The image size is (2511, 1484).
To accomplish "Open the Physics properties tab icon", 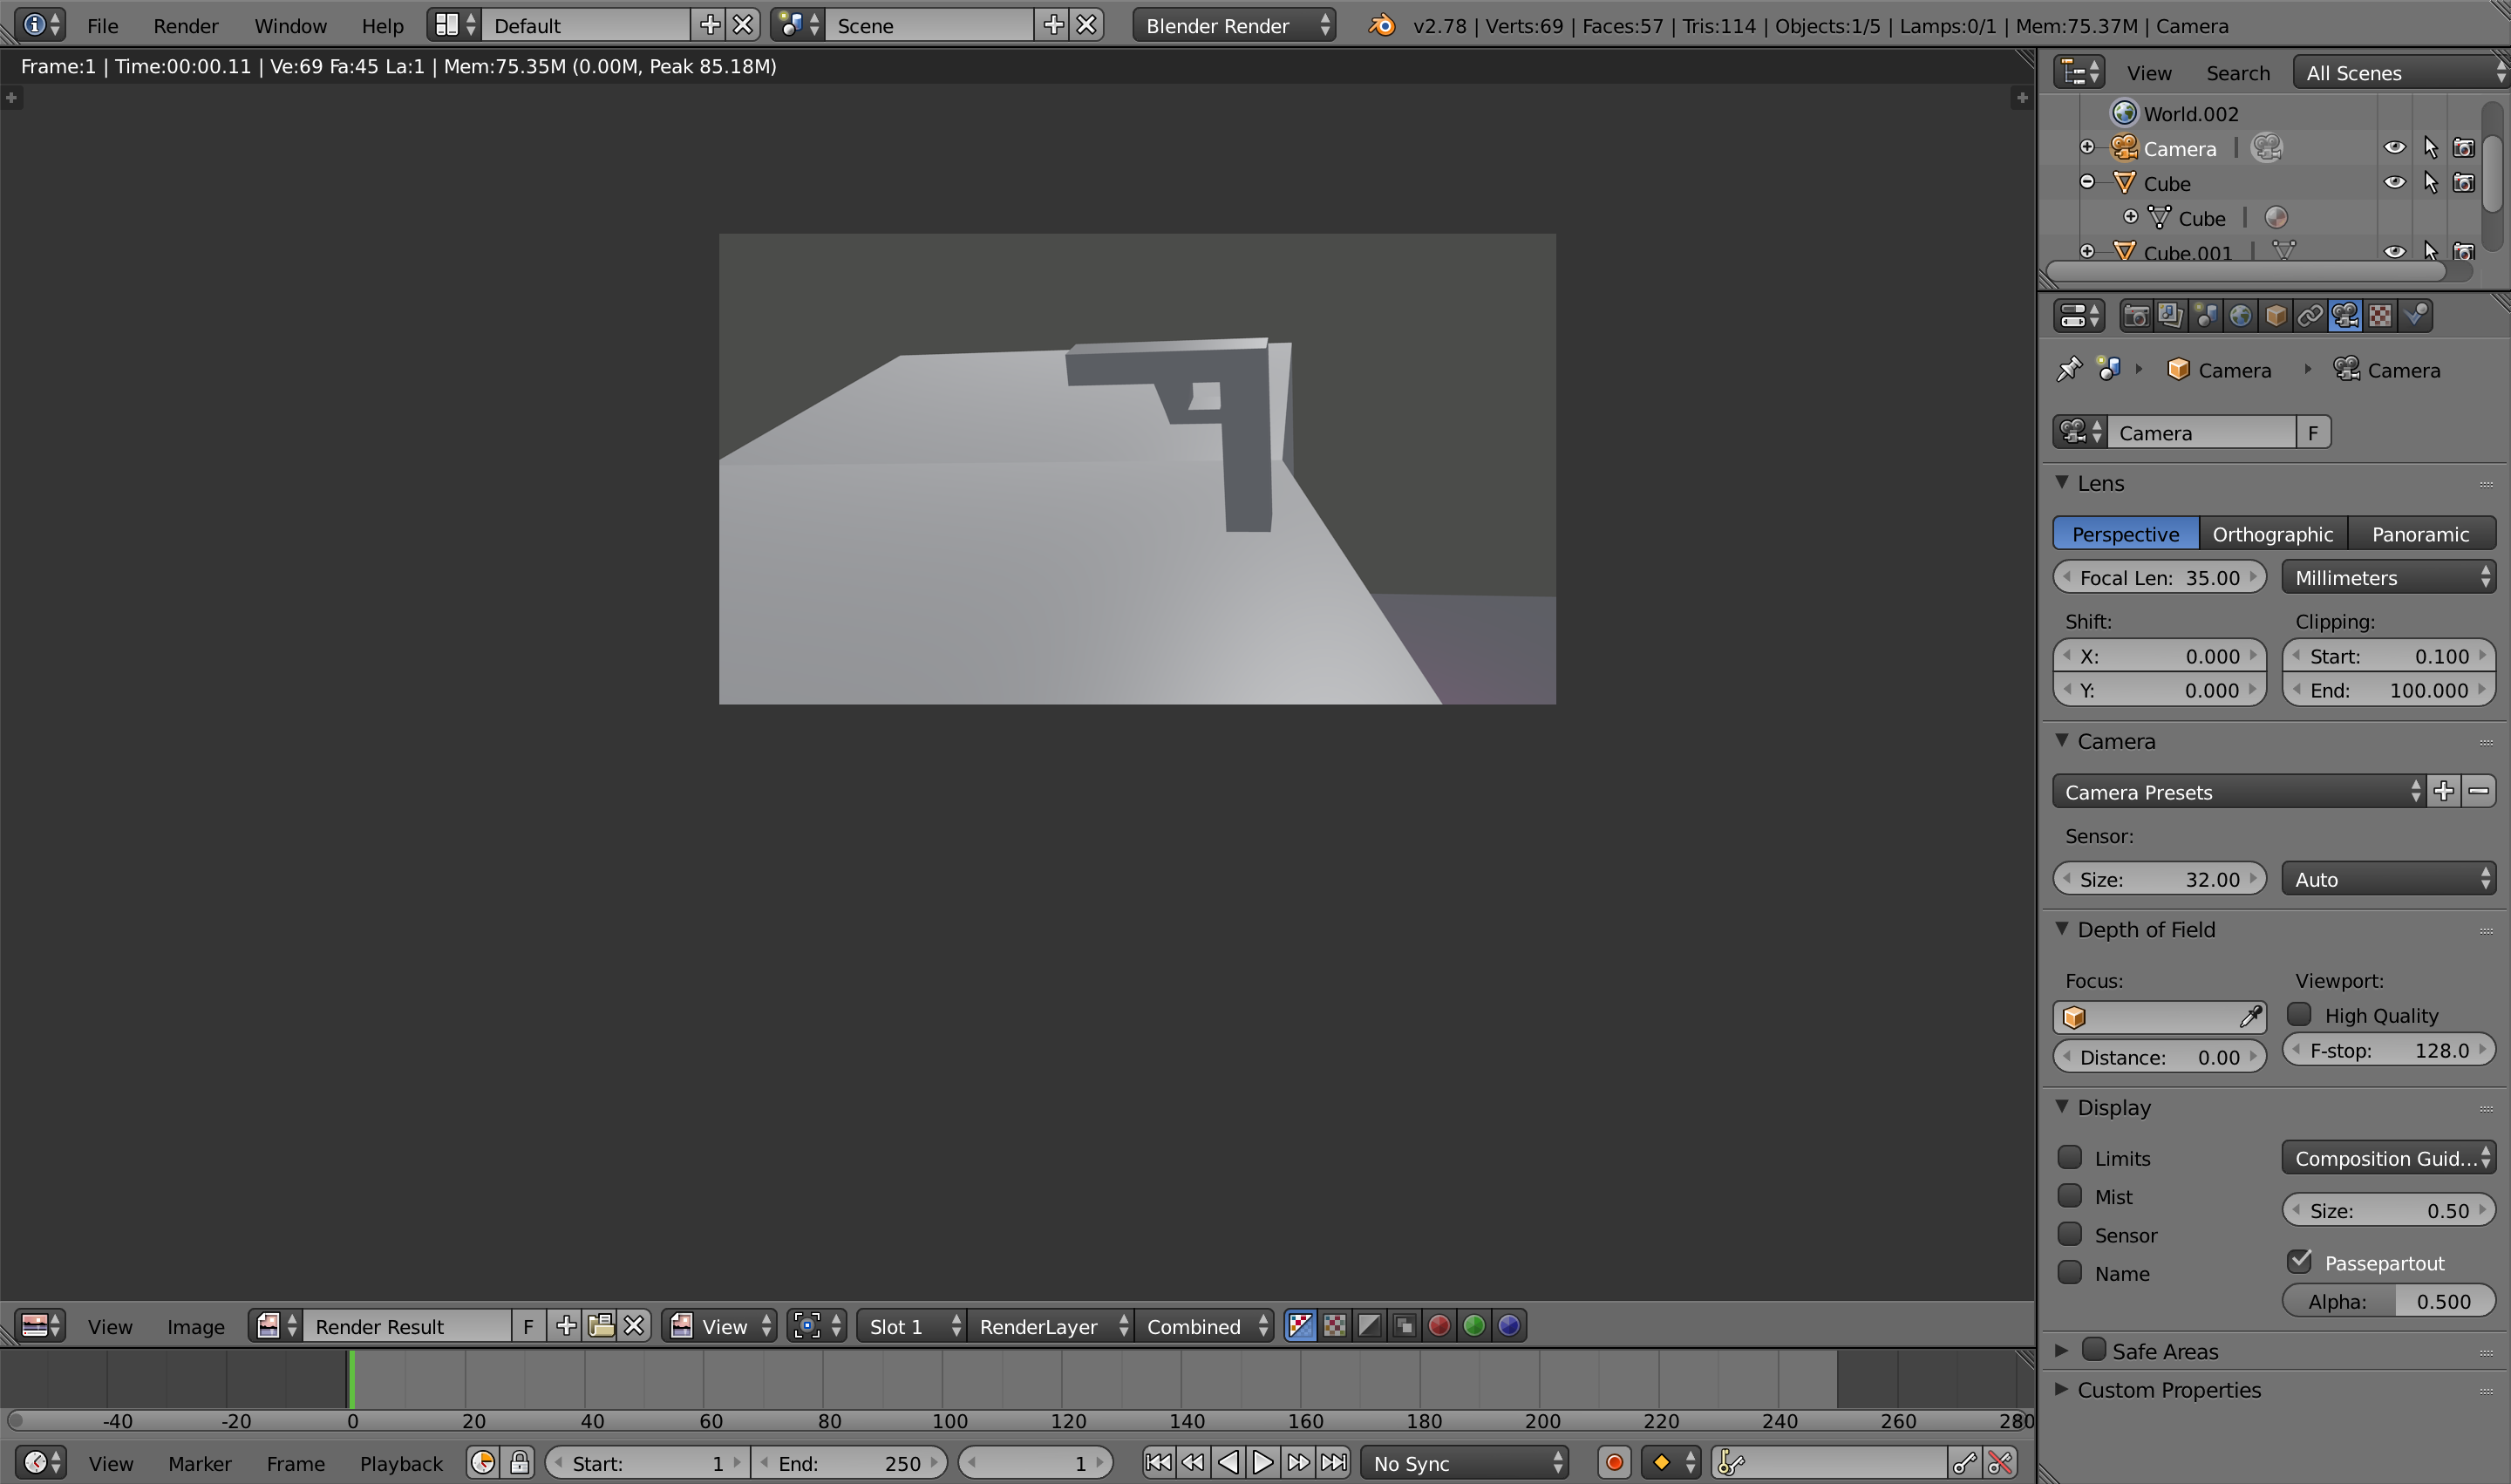I will tap(2415, 316).
